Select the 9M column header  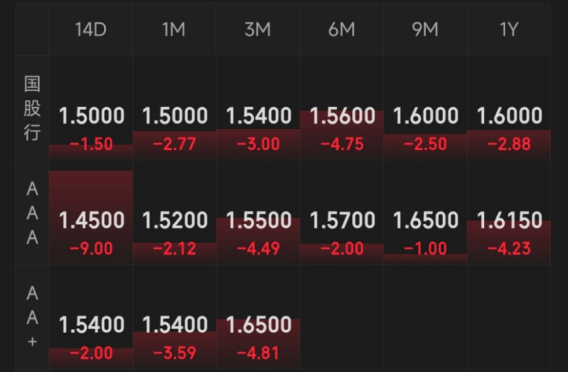[425, 29]
